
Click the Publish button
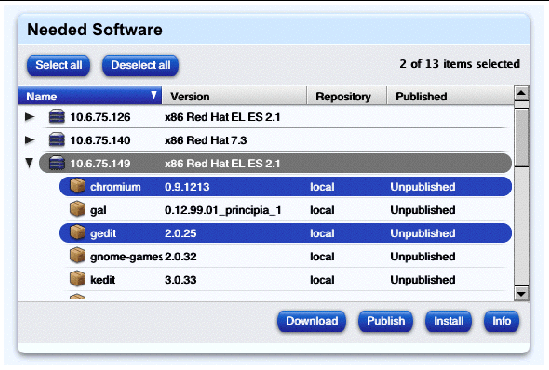click(x=385, y=321)
